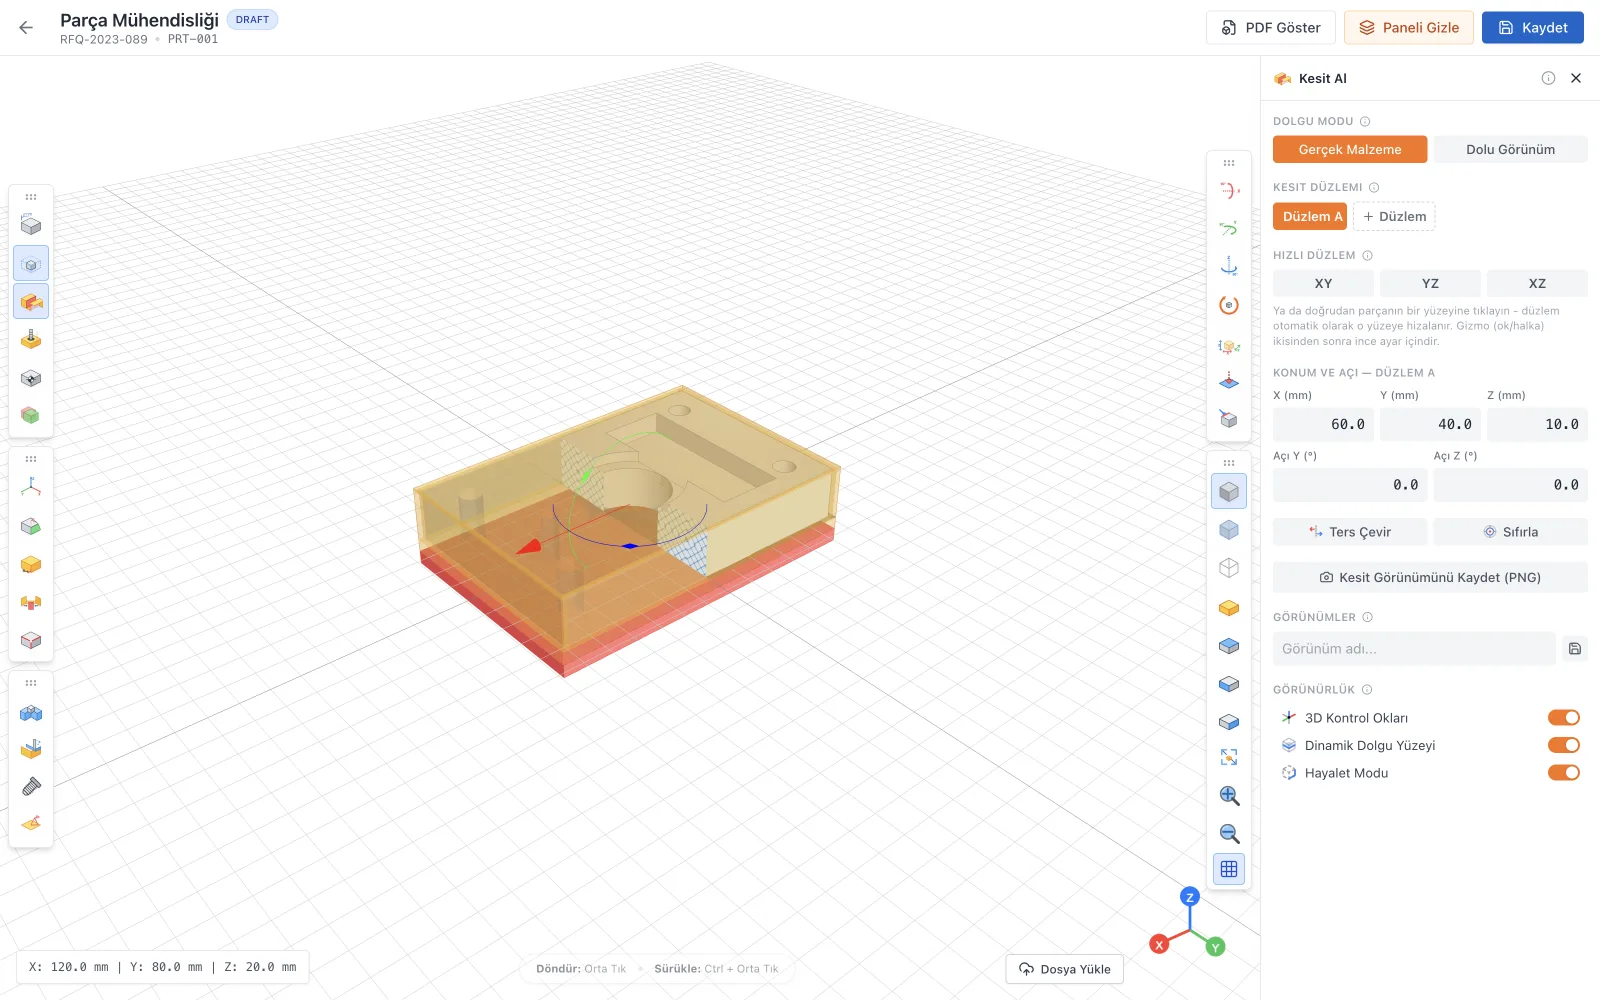Click the Dosya Yükle upload button

[1064, 969]
